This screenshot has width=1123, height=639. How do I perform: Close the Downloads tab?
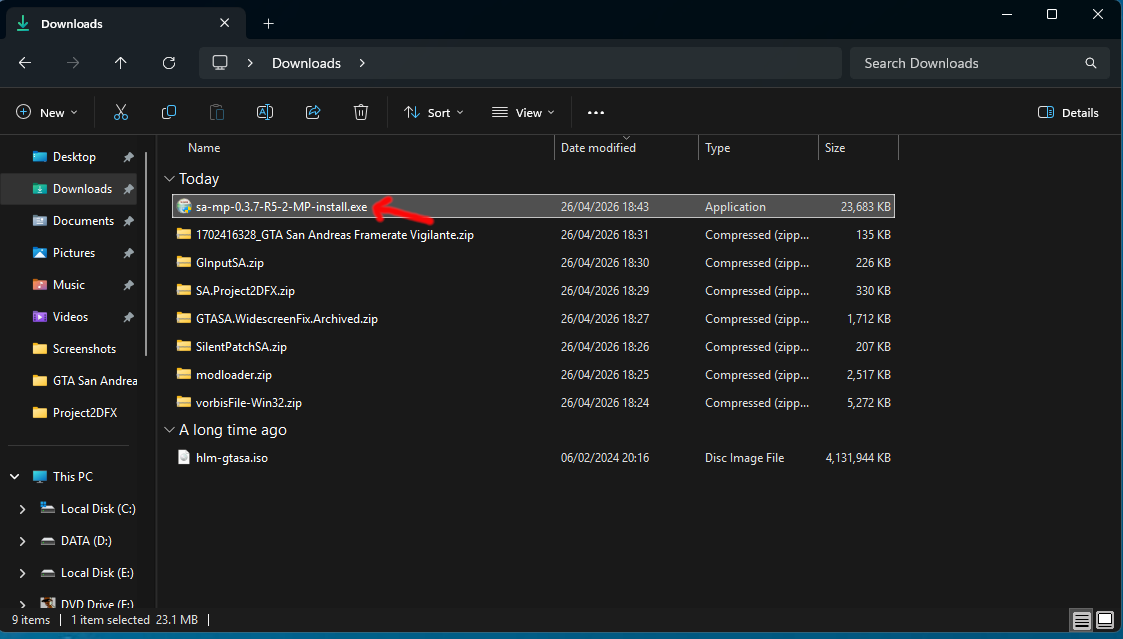coord(224,23)
